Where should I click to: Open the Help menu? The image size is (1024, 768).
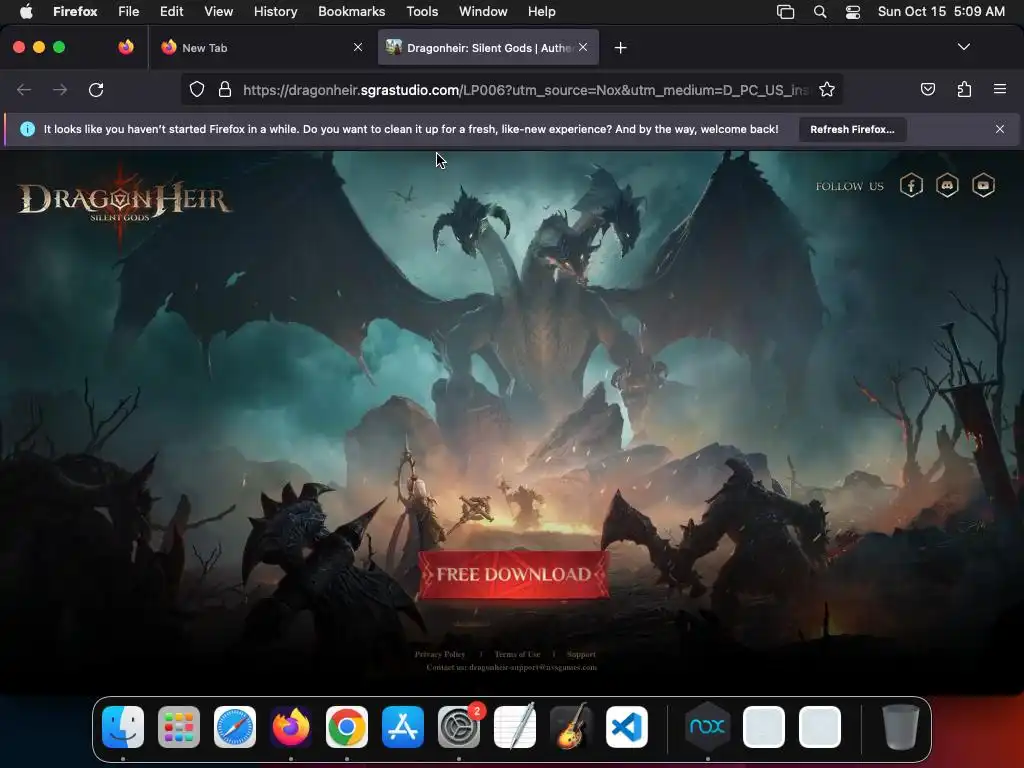[541, 11]
